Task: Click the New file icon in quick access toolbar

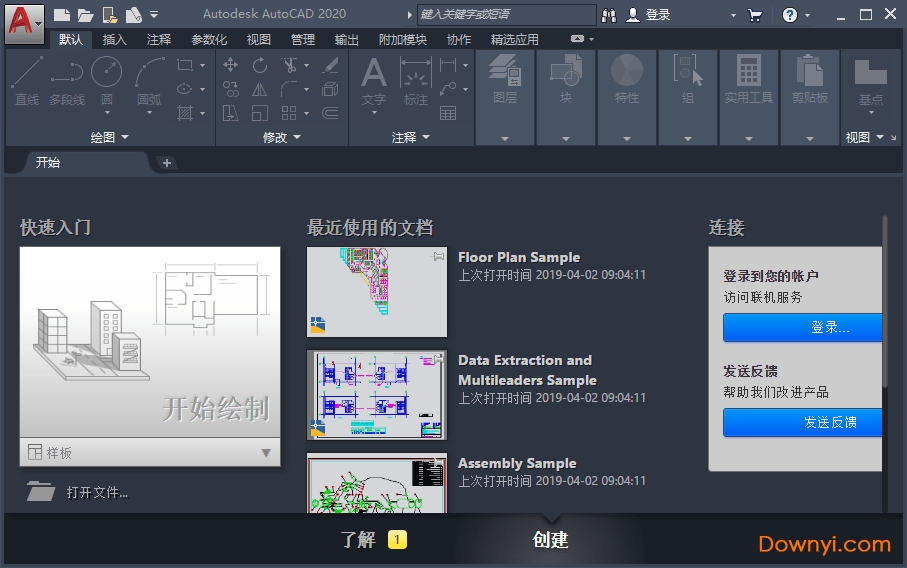Action: 62,15
